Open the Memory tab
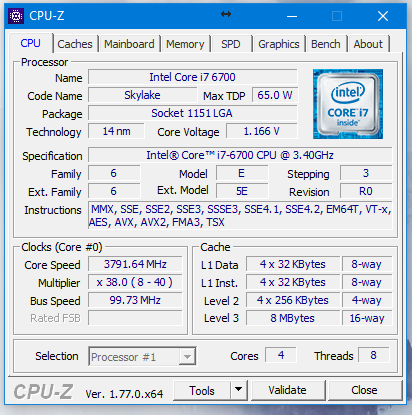The height and width of the screenshot is (415, 412). tap(185, 44)
